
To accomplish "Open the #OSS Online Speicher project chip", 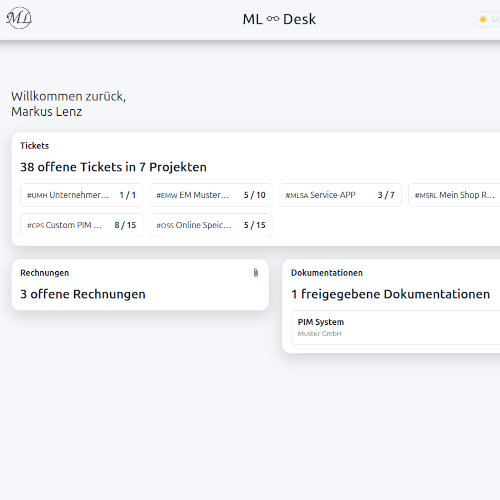I will click(211, 225).
